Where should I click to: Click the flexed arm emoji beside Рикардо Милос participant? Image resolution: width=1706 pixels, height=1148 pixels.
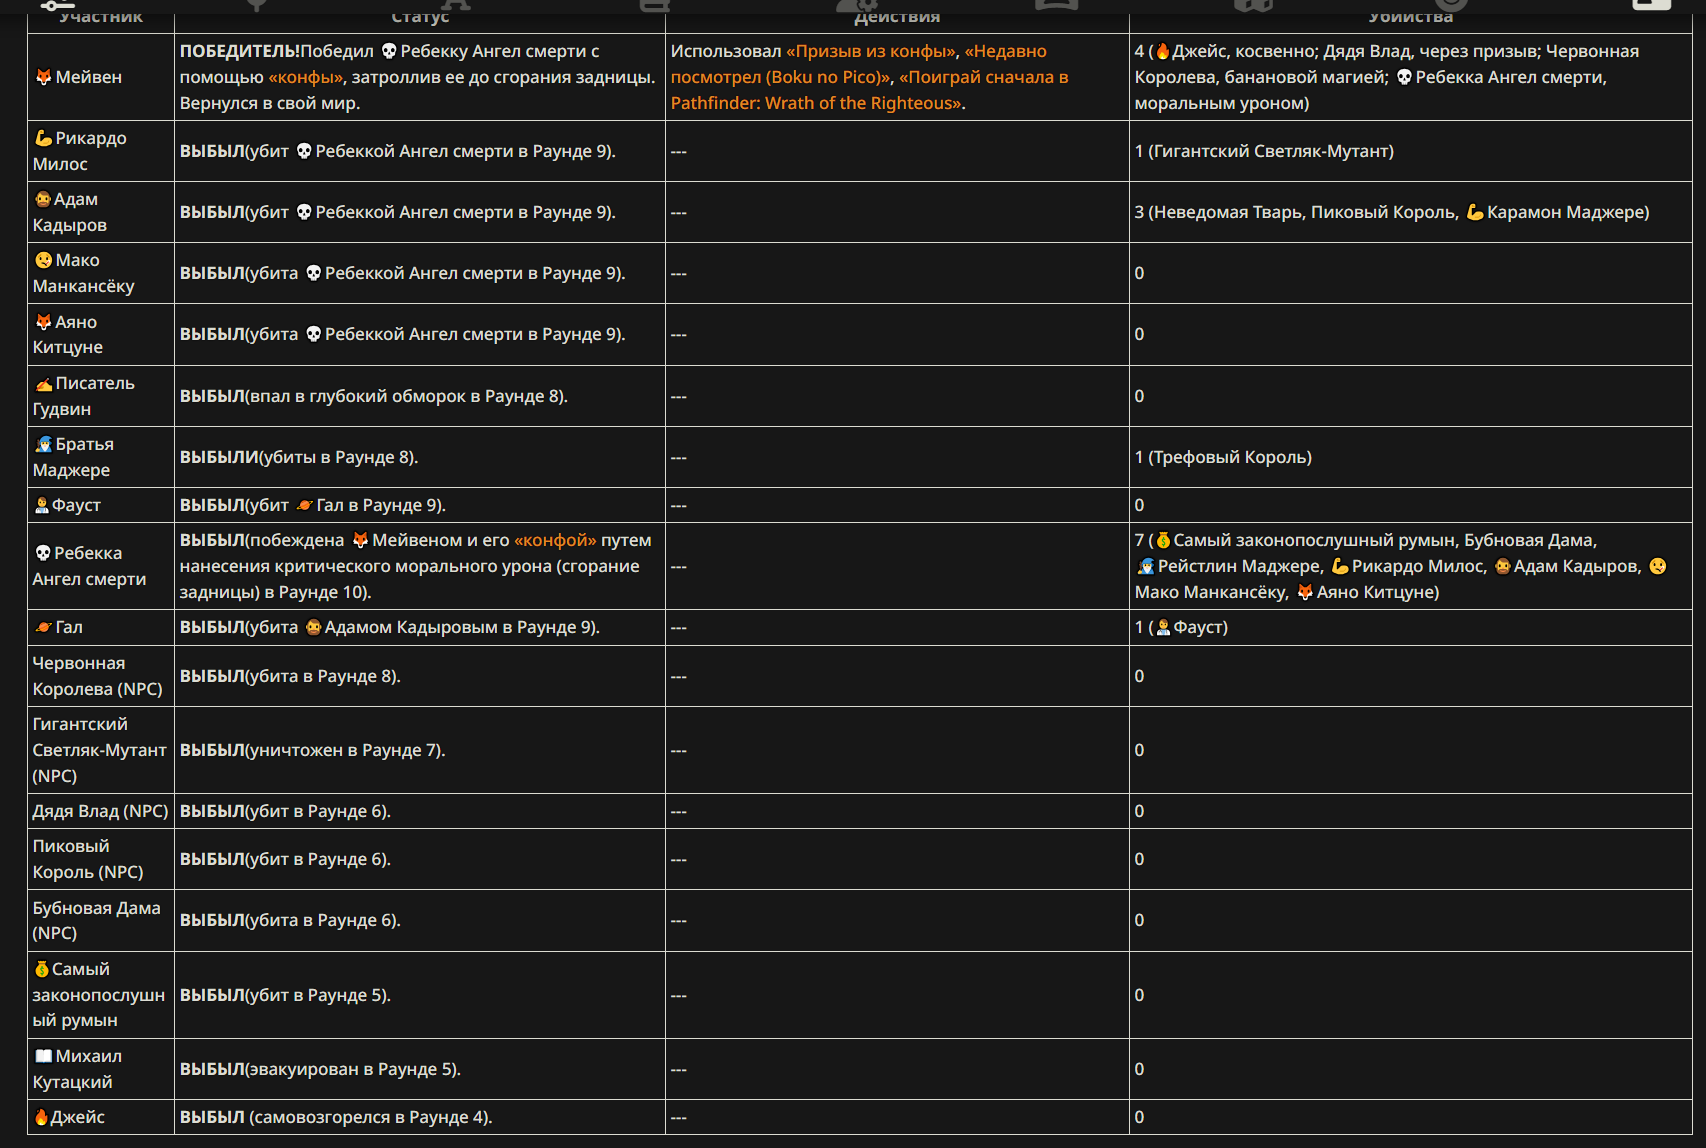point(43,138)
